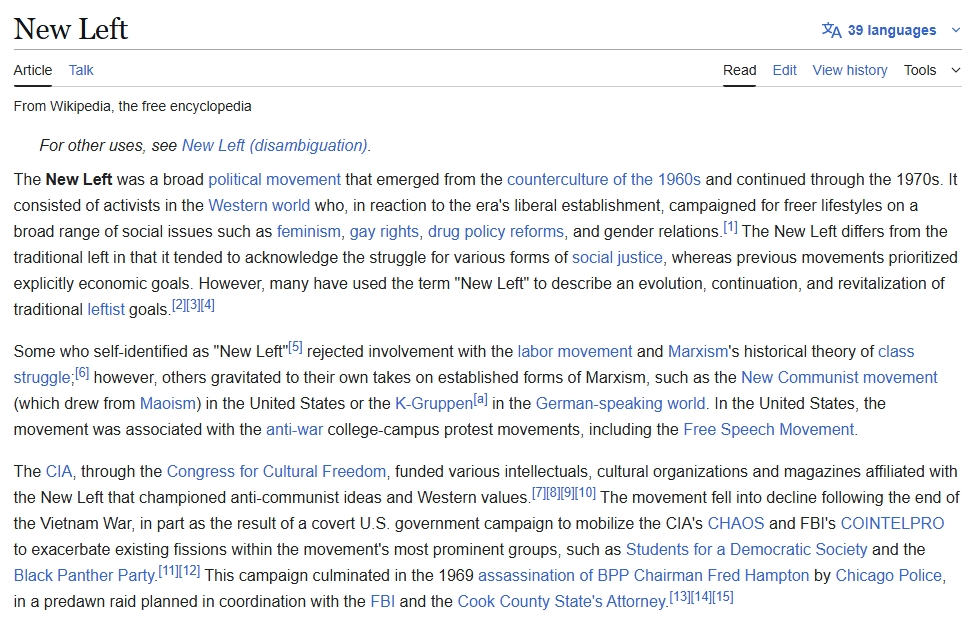
Task: Follow the anti-war link
Action: [295, 430]
